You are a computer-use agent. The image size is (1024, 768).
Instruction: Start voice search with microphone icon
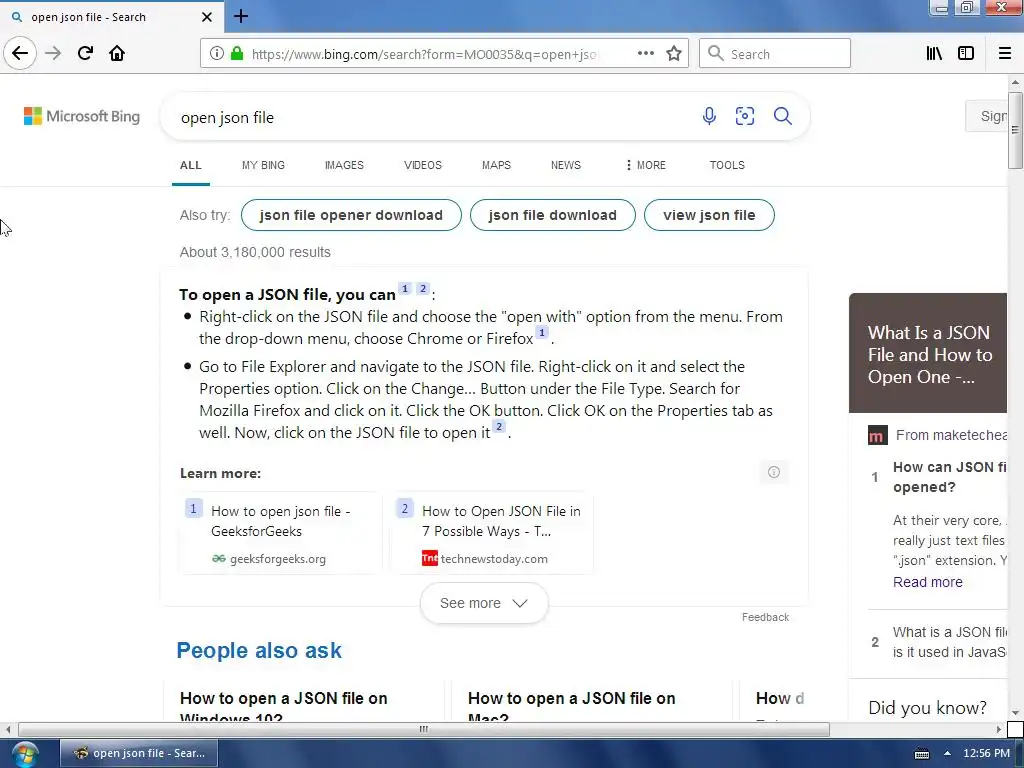point(709,116)
